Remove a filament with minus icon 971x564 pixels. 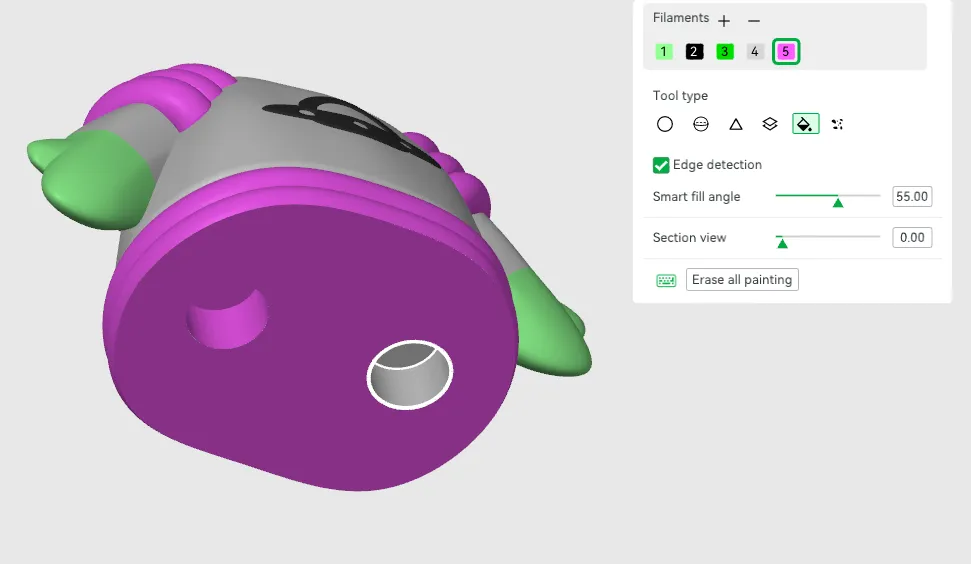754,20
